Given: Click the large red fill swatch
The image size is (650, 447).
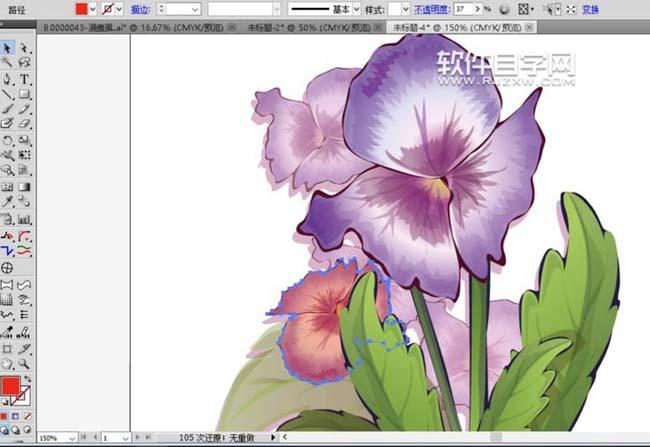Looking at the screenshot, I should coord(11,387).
